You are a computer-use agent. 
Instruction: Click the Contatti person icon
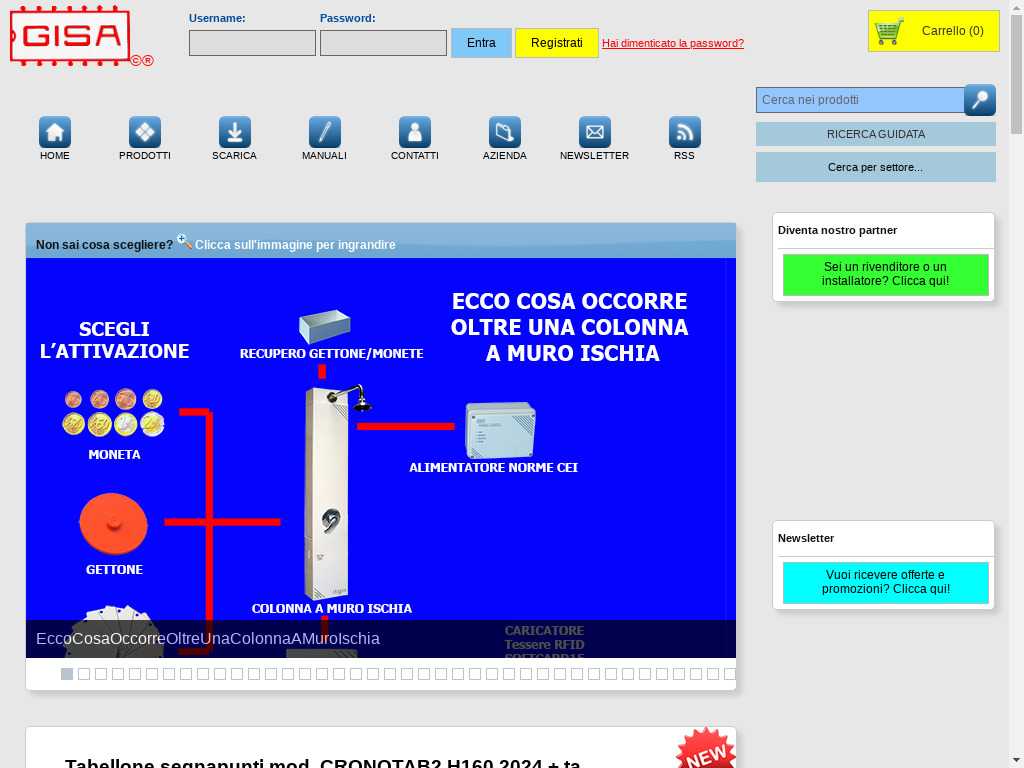coord(415,132)
